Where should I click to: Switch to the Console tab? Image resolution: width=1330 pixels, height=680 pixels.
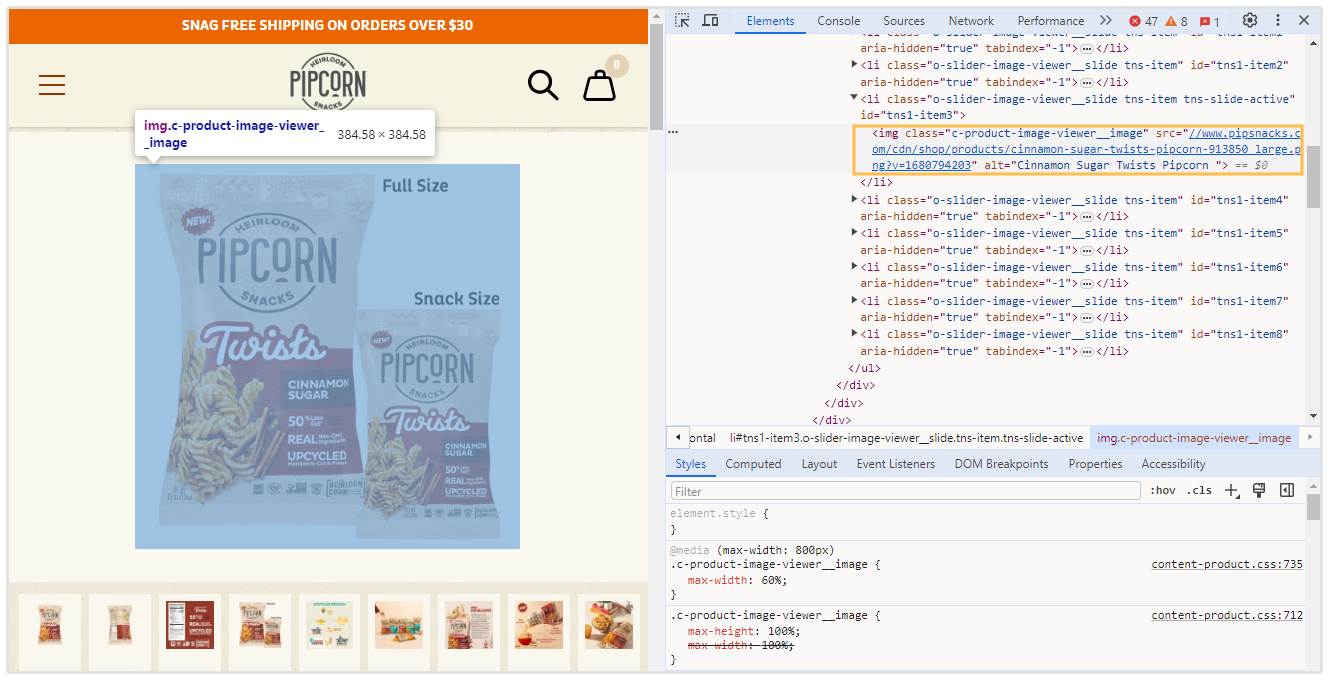point(838,20)
